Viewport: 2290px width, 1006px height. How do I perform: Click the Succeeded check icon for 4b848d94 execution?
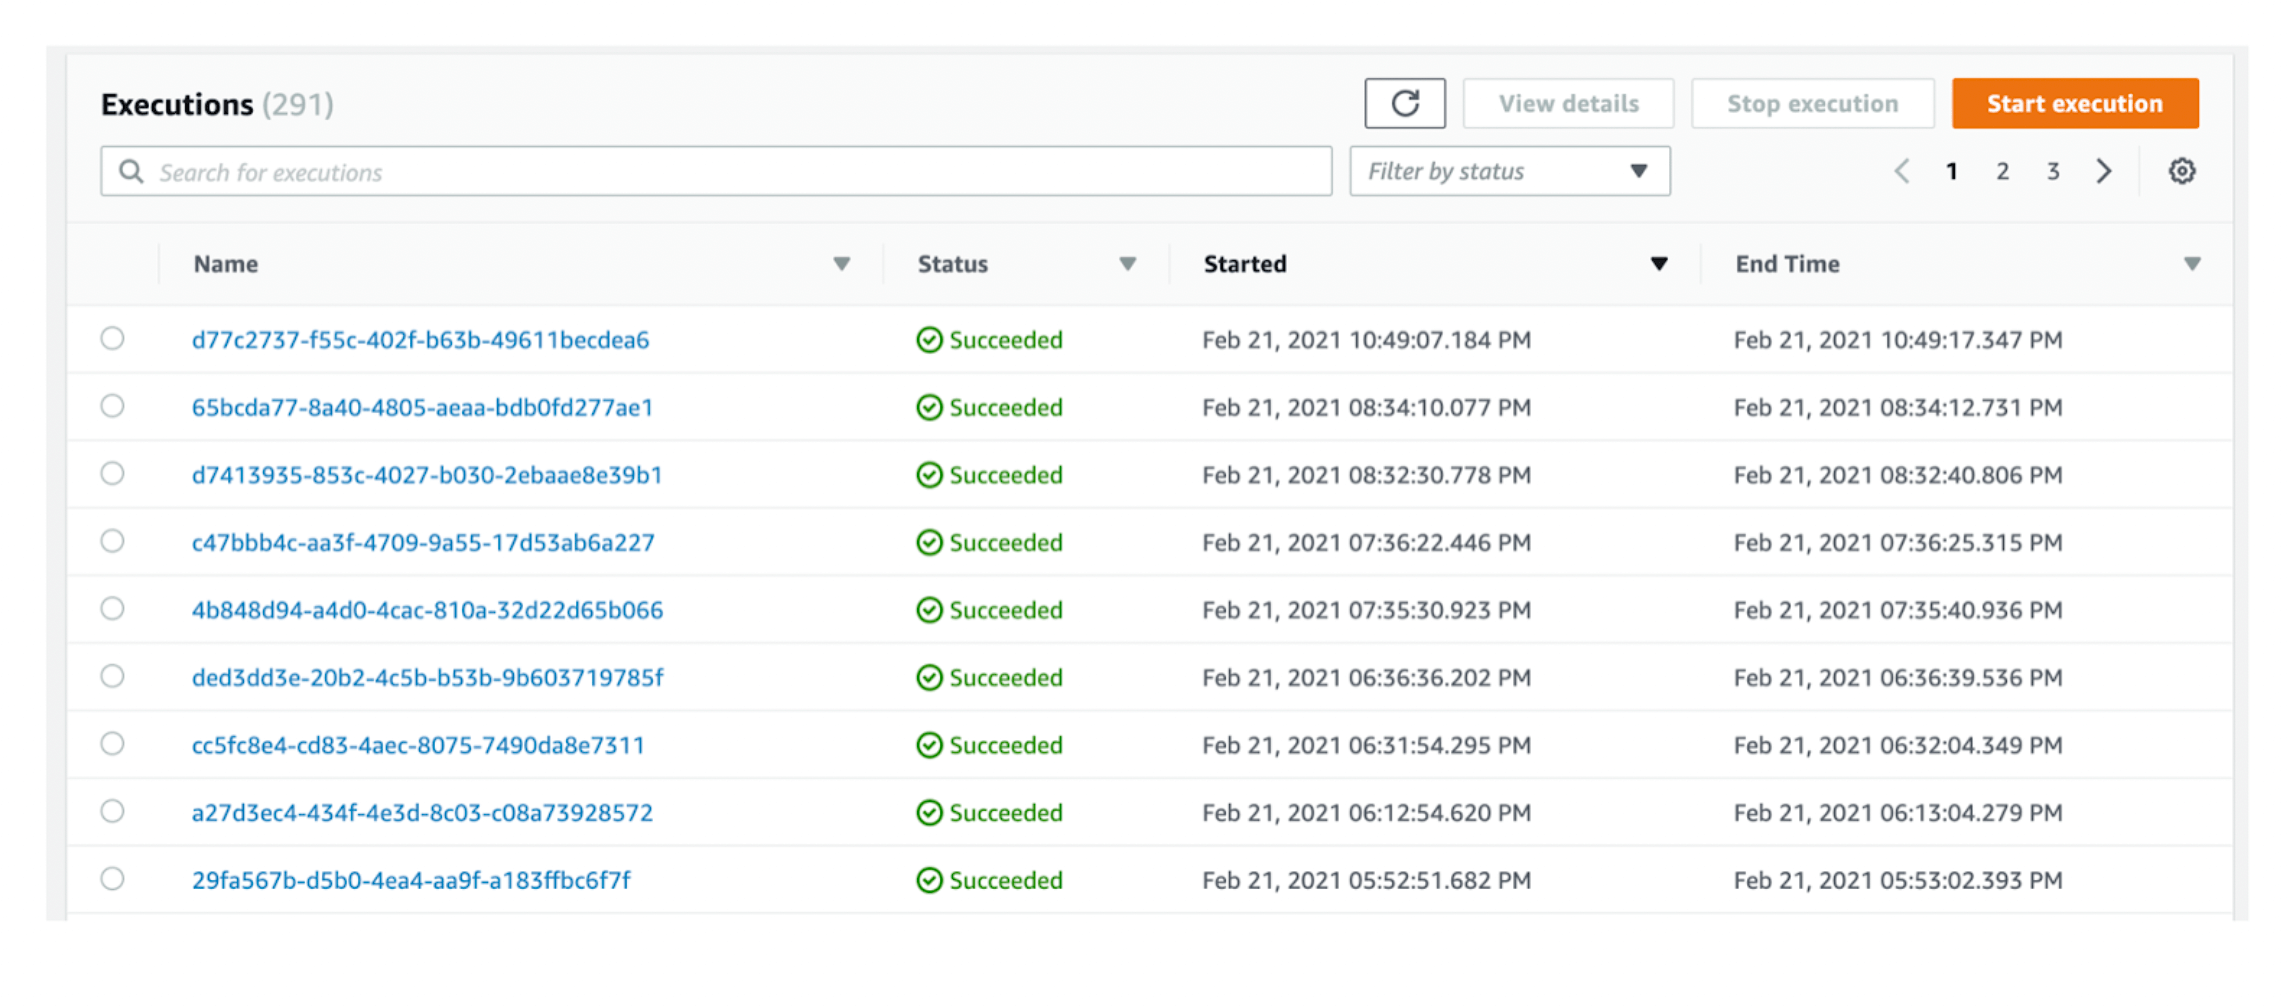click(x=929, y=610)
